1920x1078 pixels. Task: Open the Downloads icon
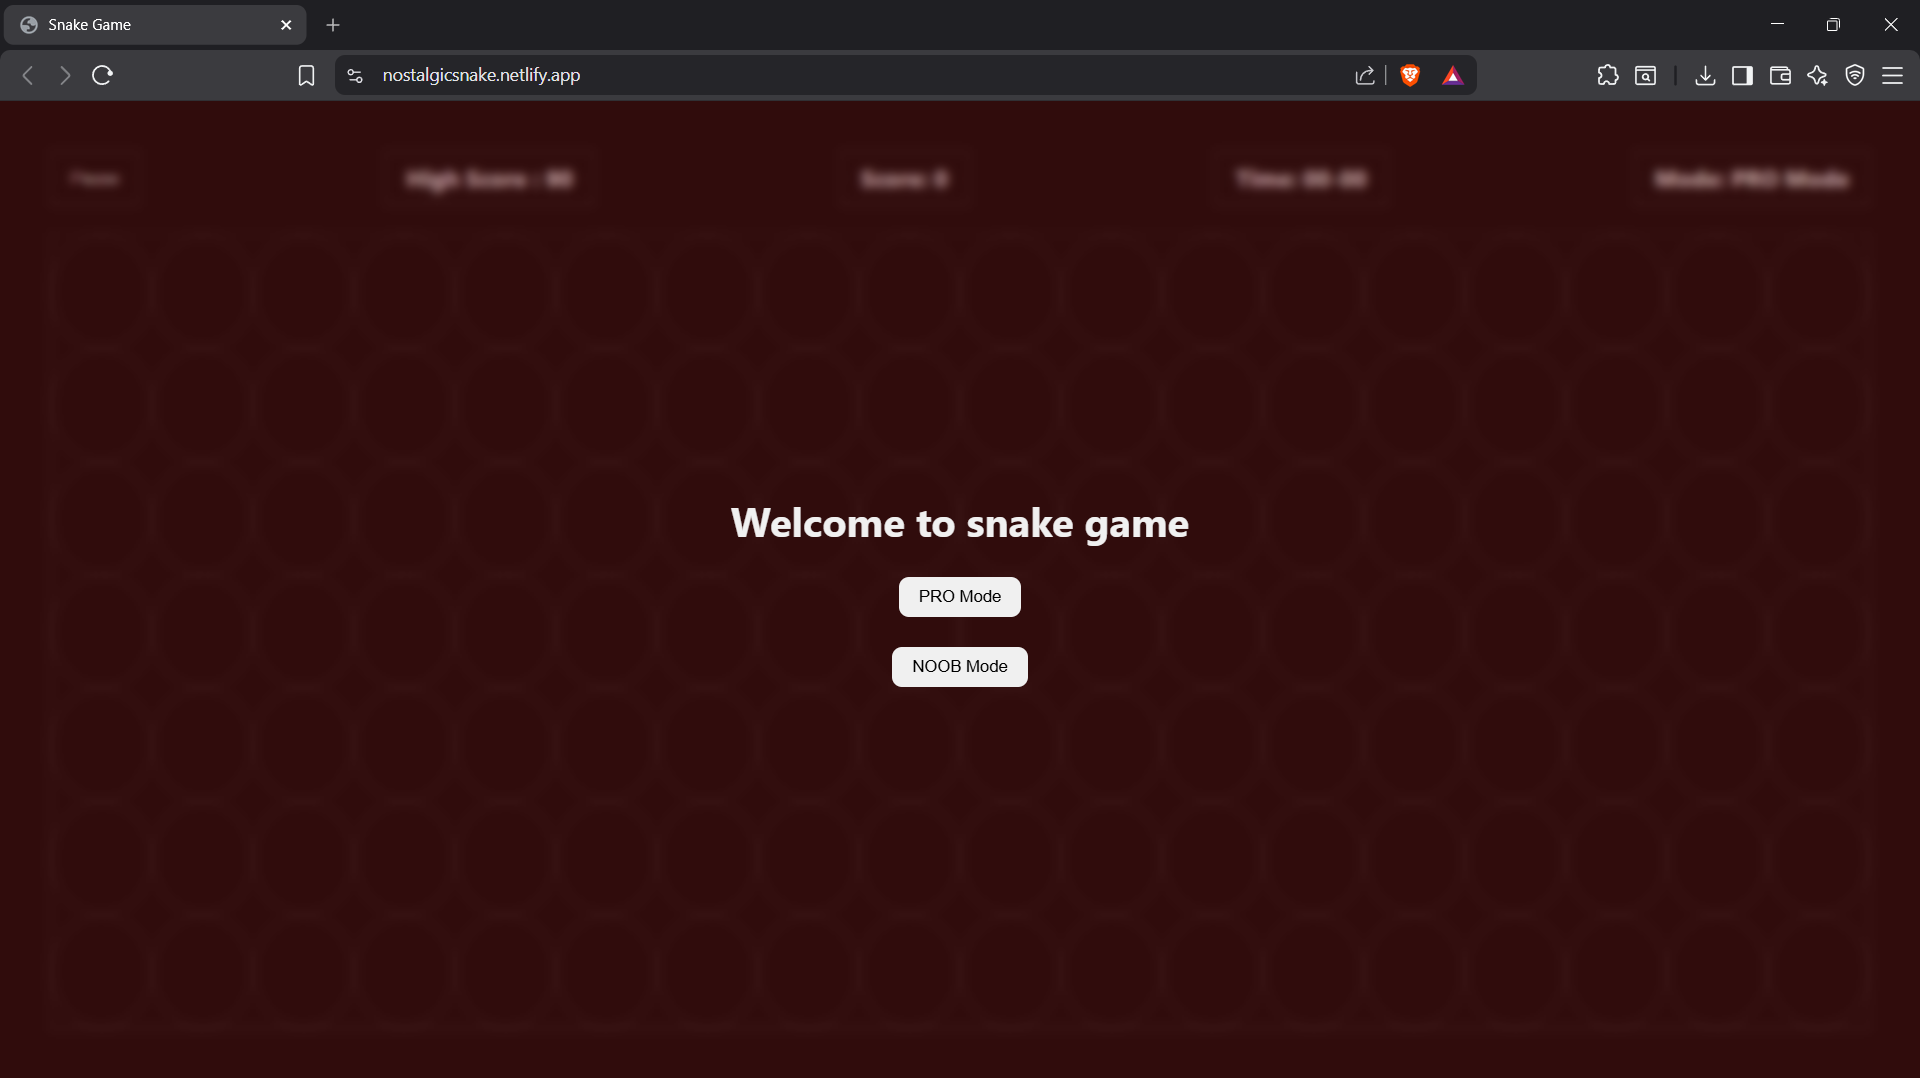[1705, 75]
